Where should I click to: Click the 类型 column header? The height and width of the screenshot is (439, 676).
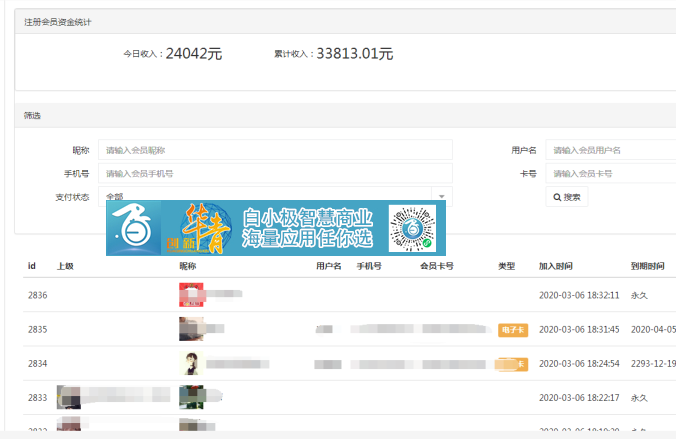coord(506,266)
